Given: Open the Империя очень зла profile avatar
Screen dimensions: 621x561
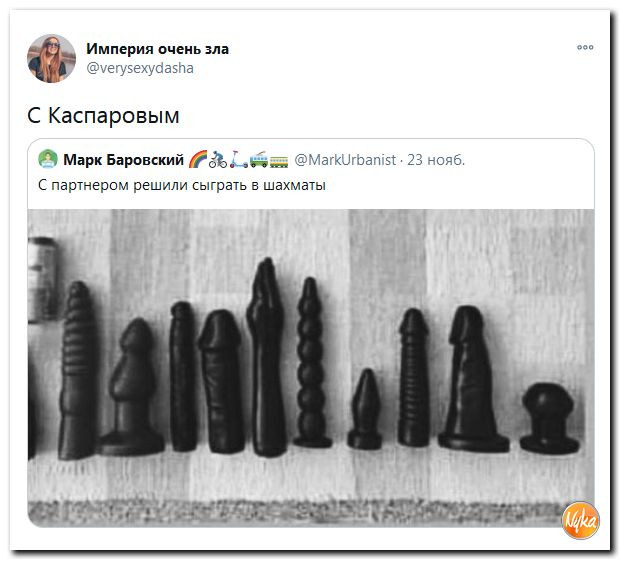Looking at the screenshot, I should click(x=51, y=59).
